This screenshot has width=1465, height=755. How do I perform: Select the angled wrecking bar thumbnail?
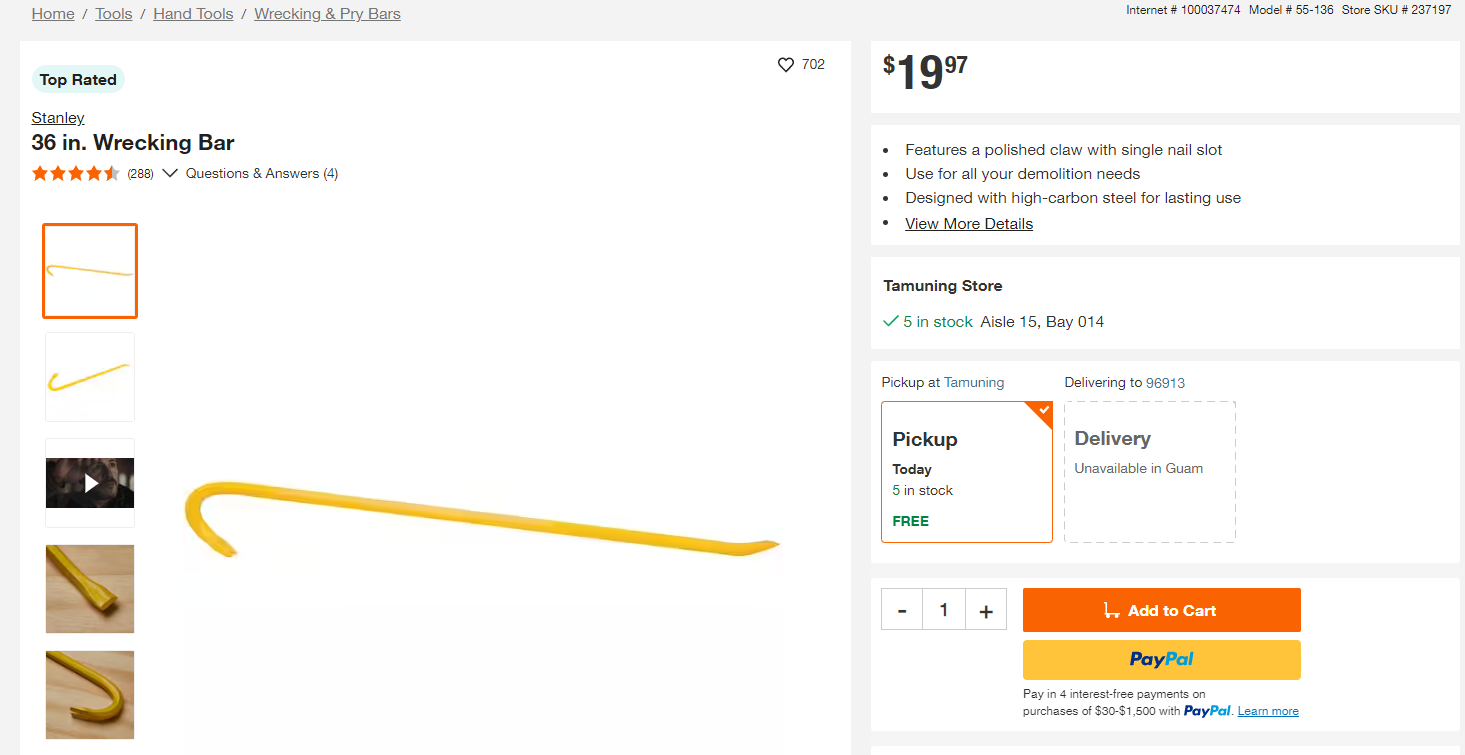90,377
